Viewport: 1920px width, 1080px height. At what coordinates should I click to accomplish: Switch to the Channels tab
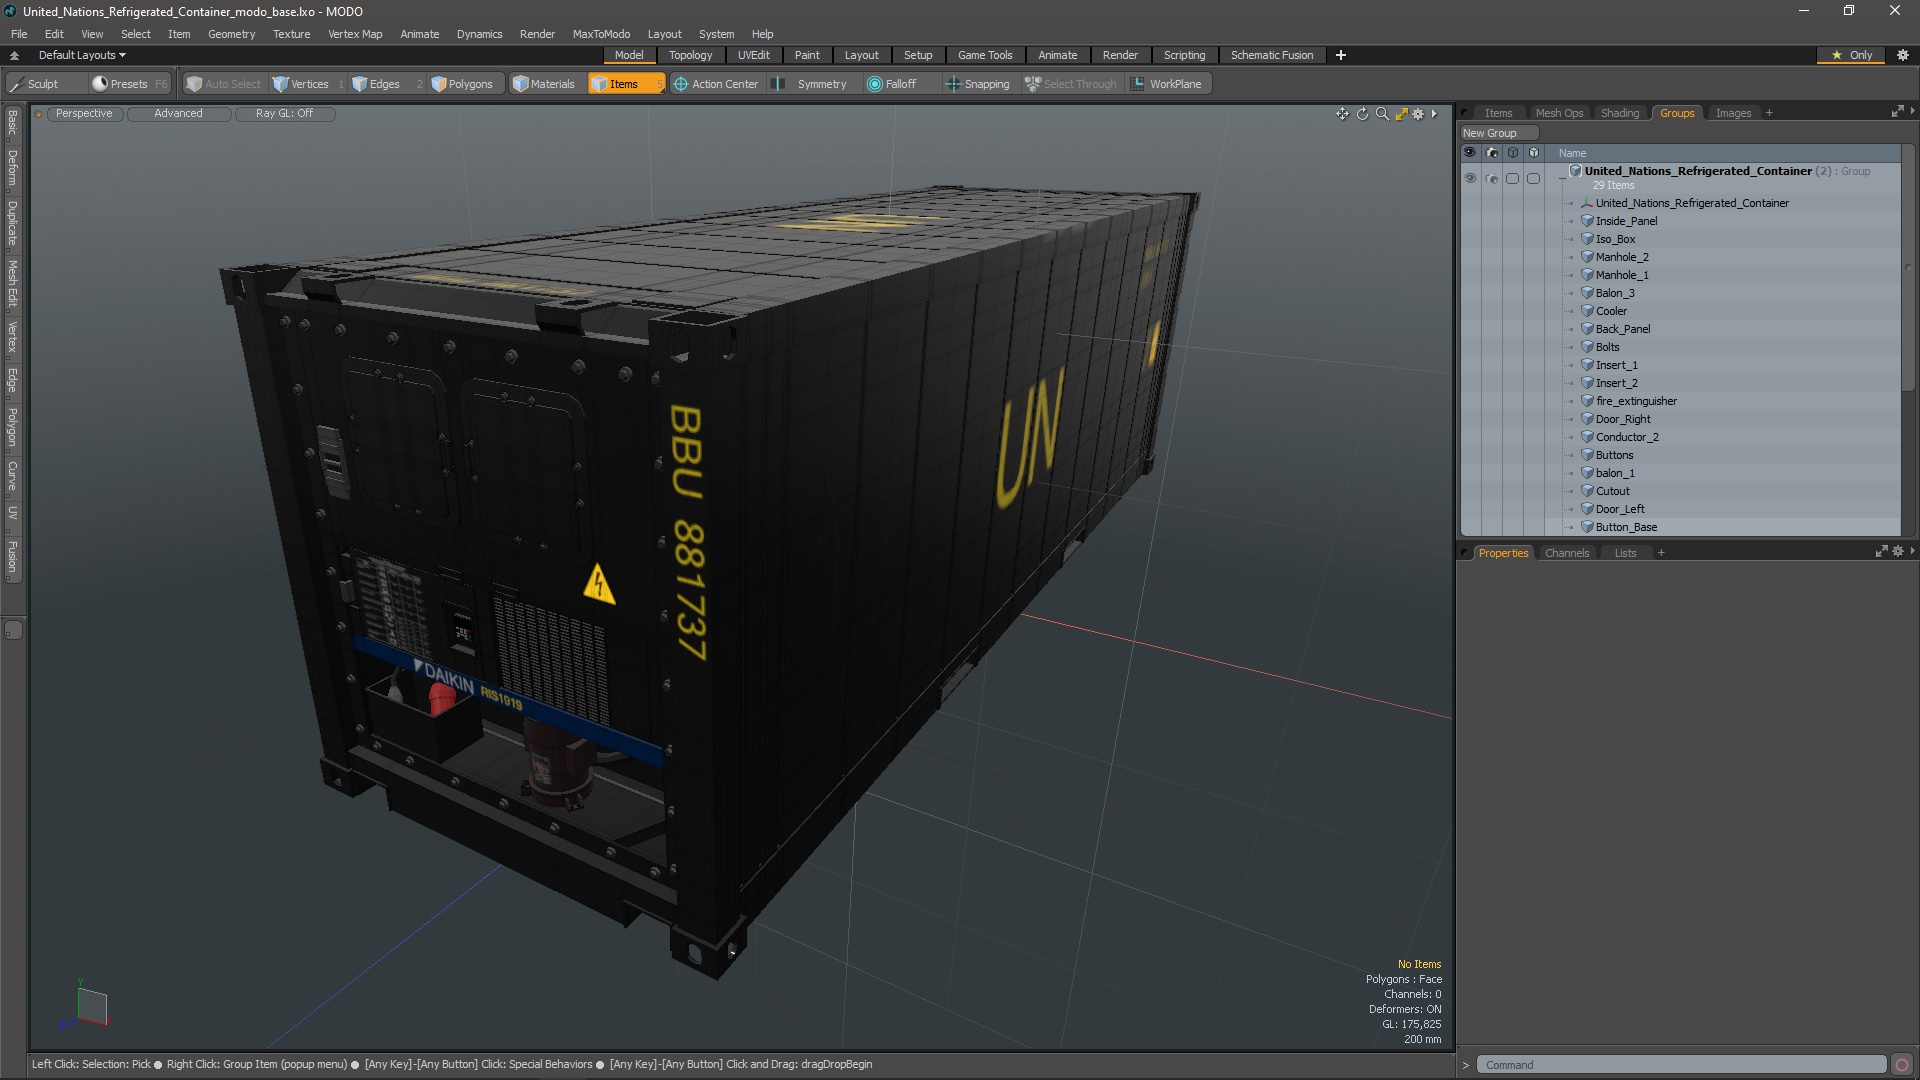tap(1566, 553)
